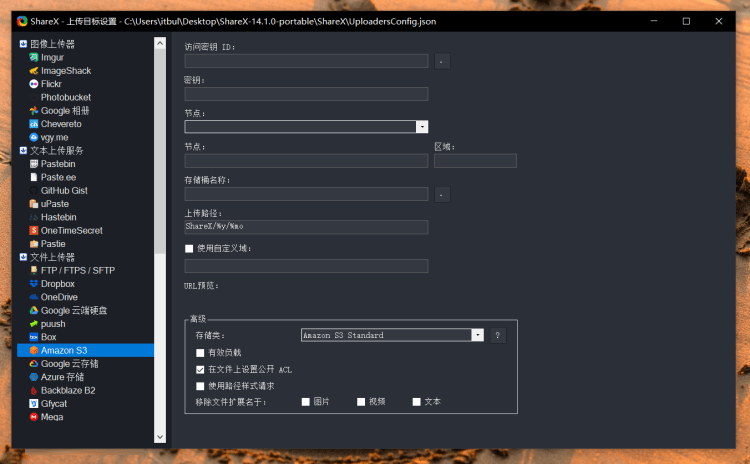Click the button beside 访问密钥 ID field

442,61
